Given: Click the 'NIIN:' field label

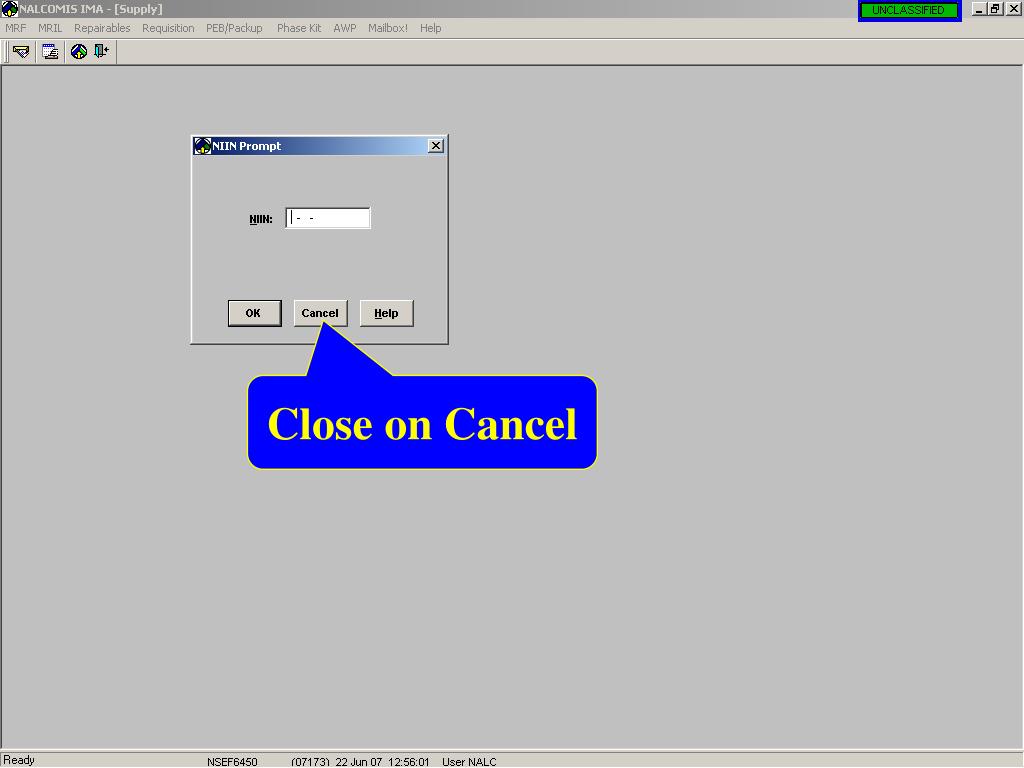Looking at the screenshot, I should pyautogui.click(x=261, y=219).
